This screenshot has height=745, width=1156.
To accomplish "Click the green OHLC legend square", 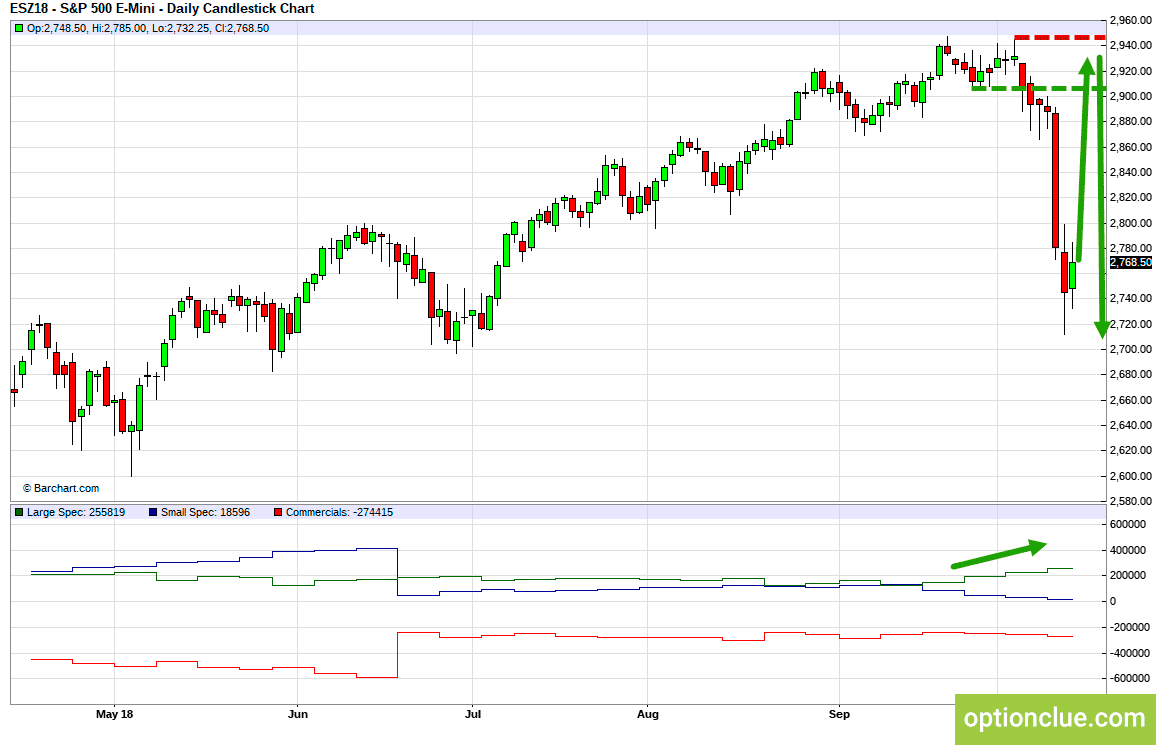I will click(x=18, y=28).
